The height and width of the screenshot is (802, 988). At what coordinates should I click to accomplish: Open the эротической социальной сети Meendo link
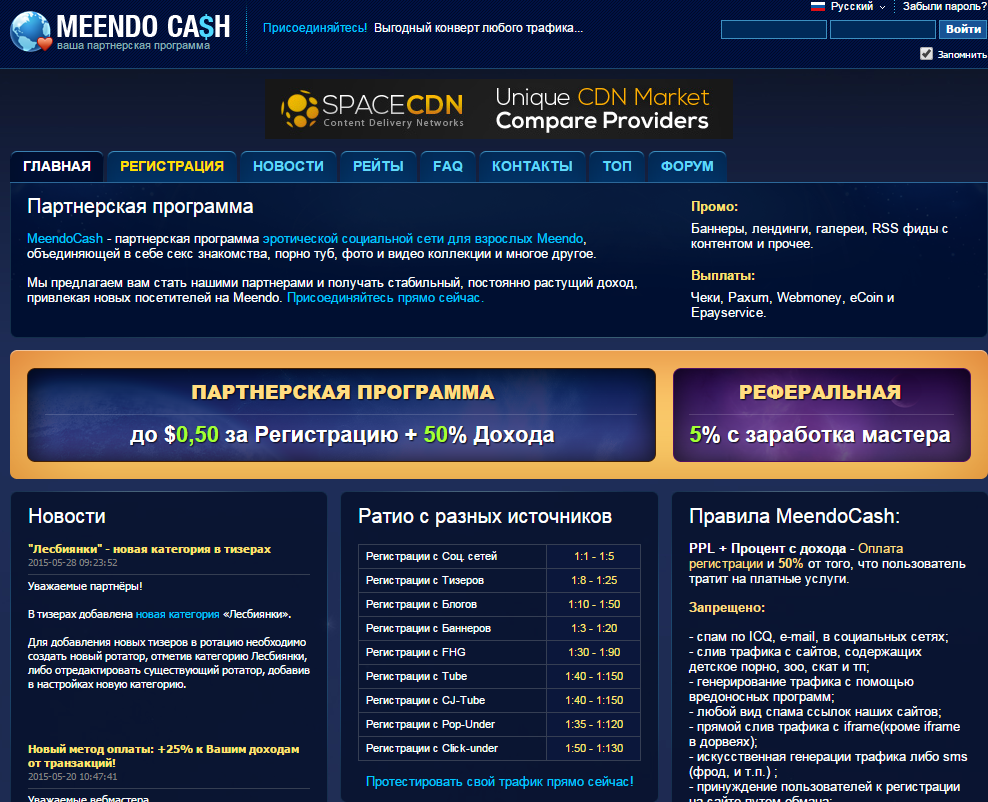point(423,239)
